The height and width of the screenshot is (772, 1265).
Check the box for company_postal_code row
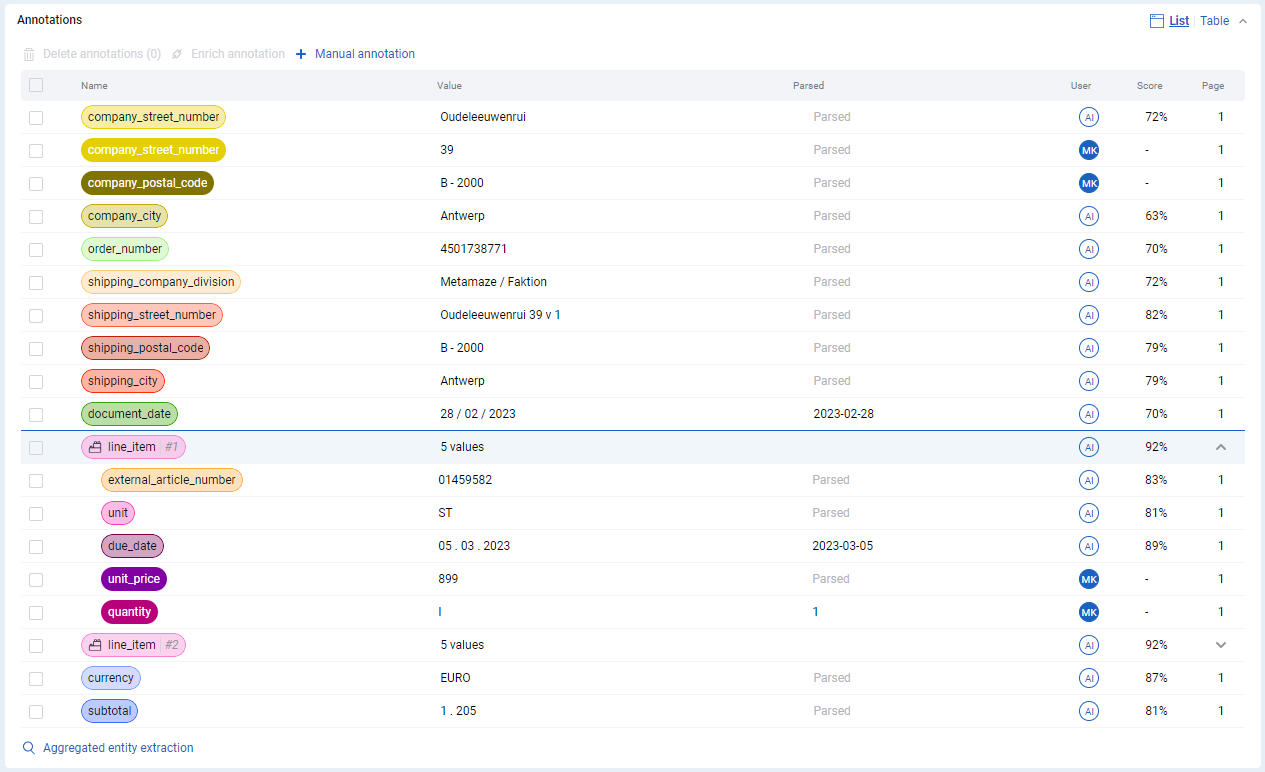[36, 184]
